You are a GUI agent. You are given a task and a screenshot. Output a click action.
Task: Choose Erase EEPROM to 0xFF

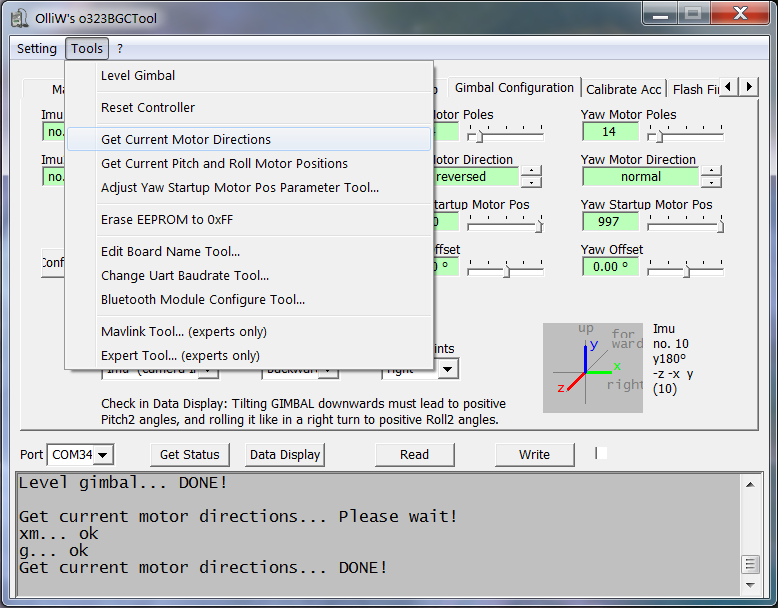coord(167,220)
